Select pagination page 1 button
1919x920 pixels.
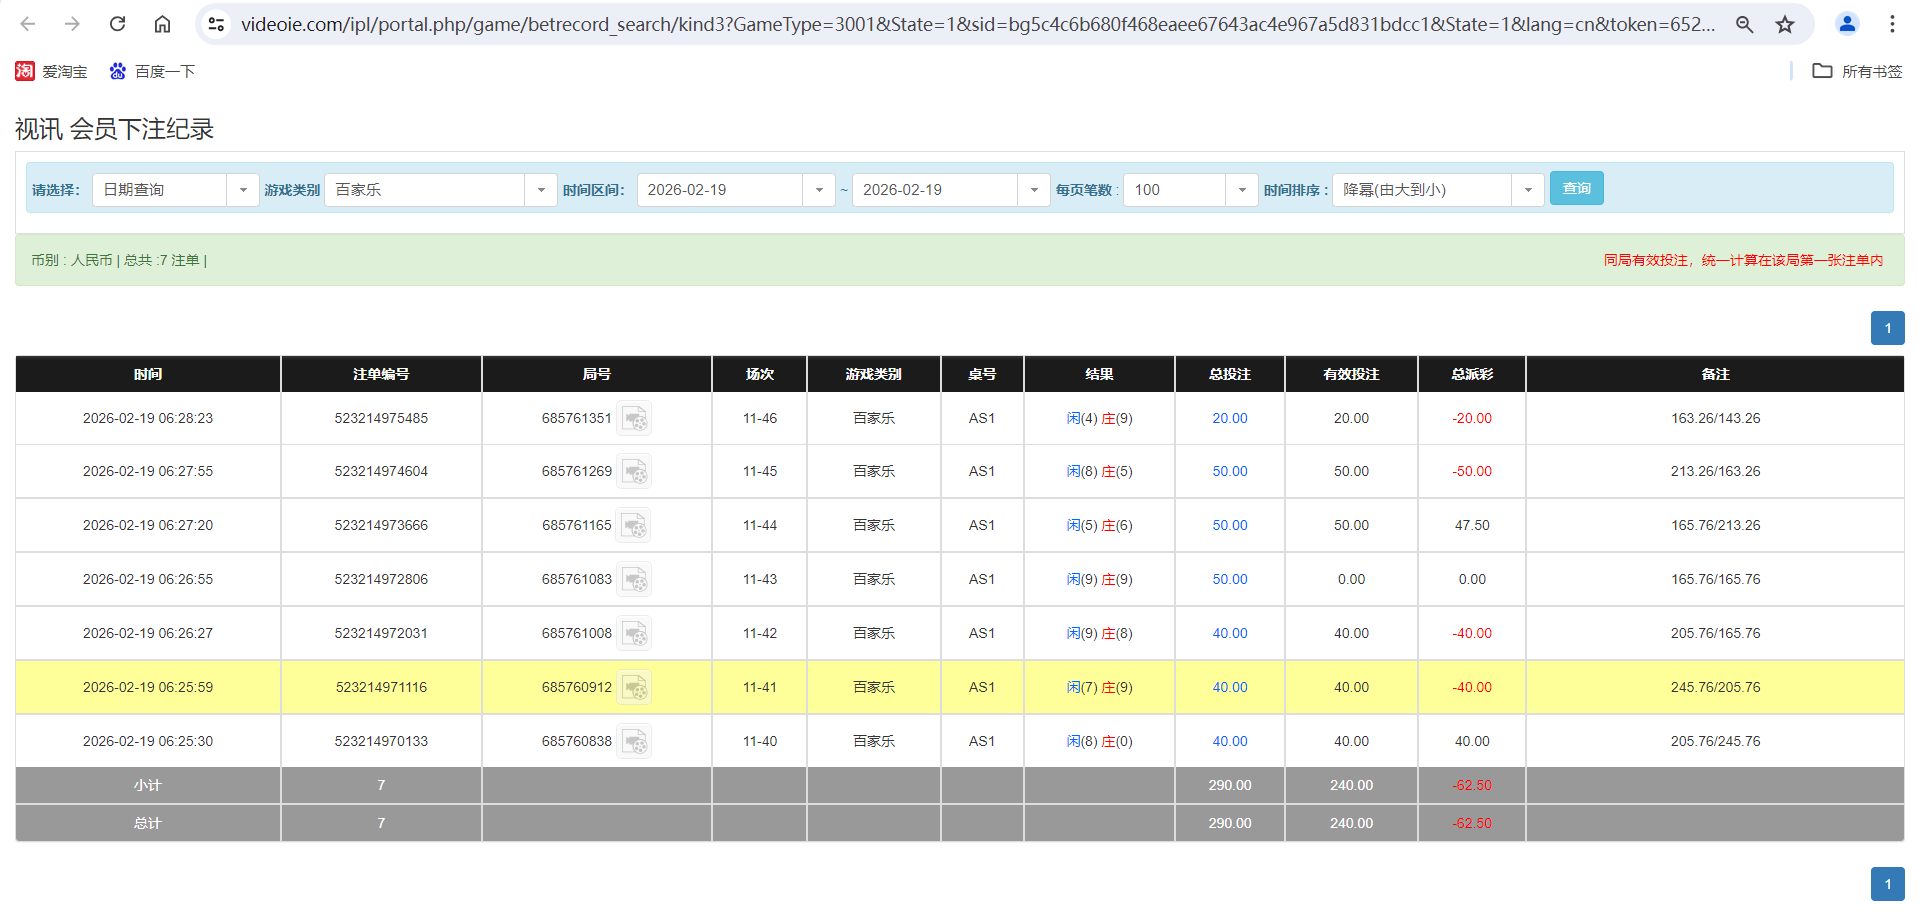(1888, 328)
